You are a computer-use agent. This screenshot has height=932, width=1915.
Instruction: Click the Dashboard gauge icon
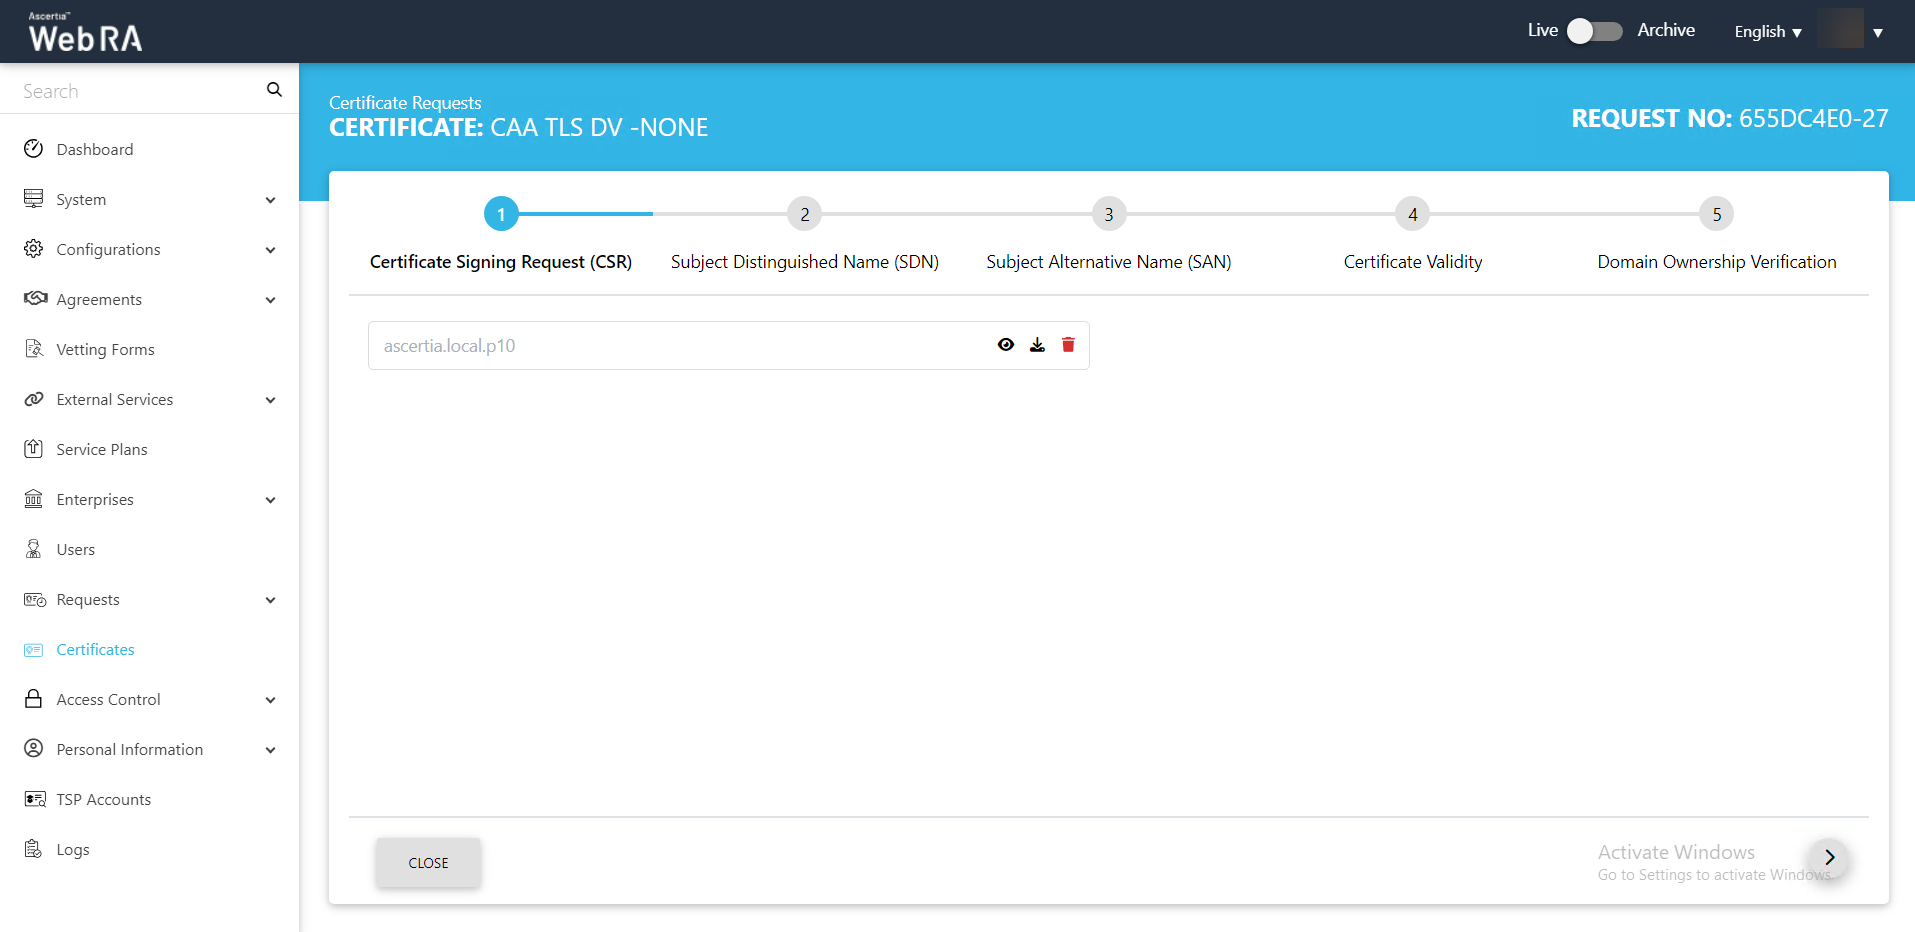tap(34, 149)
